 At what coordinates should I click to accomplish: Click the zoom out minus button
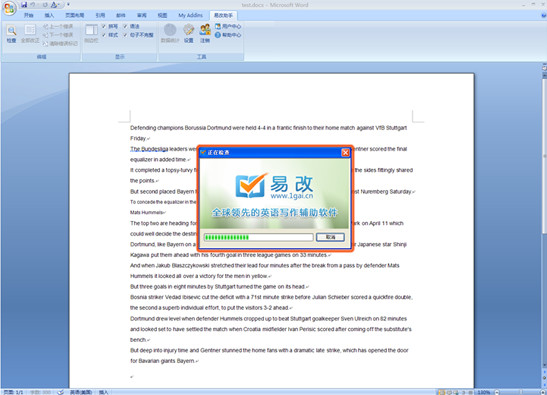(497, 392)
